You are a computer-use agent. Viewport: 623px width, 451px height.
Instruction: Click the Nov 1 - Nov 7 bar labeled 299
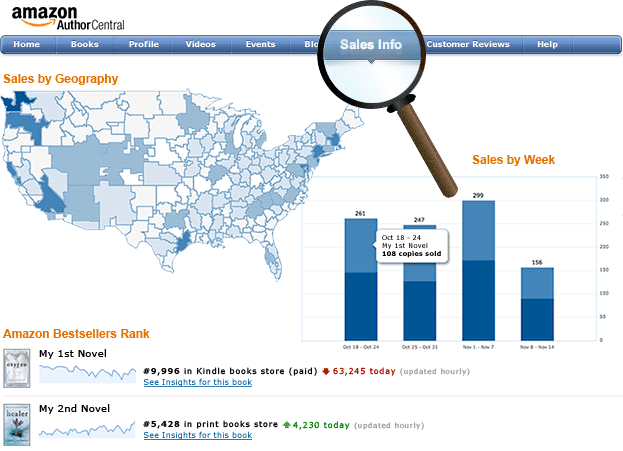(x=478, y=271)
